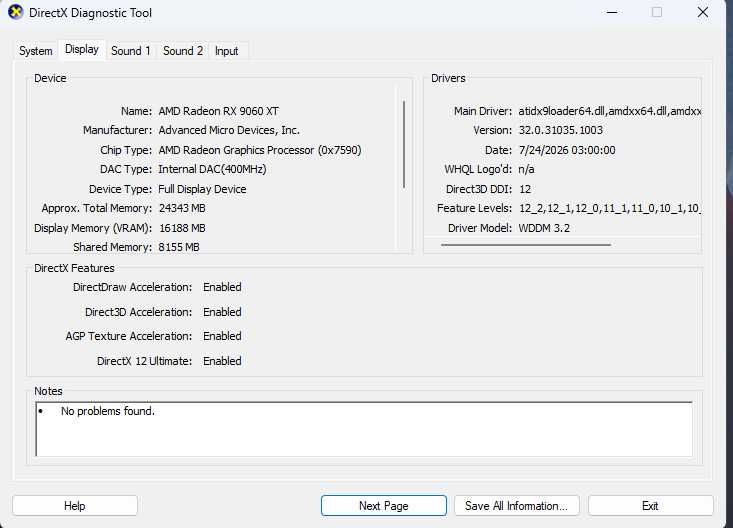This screenshot has height=528, width=733.
Task: Click the 8155 MB shared memory value
Action: pos(179,247)
